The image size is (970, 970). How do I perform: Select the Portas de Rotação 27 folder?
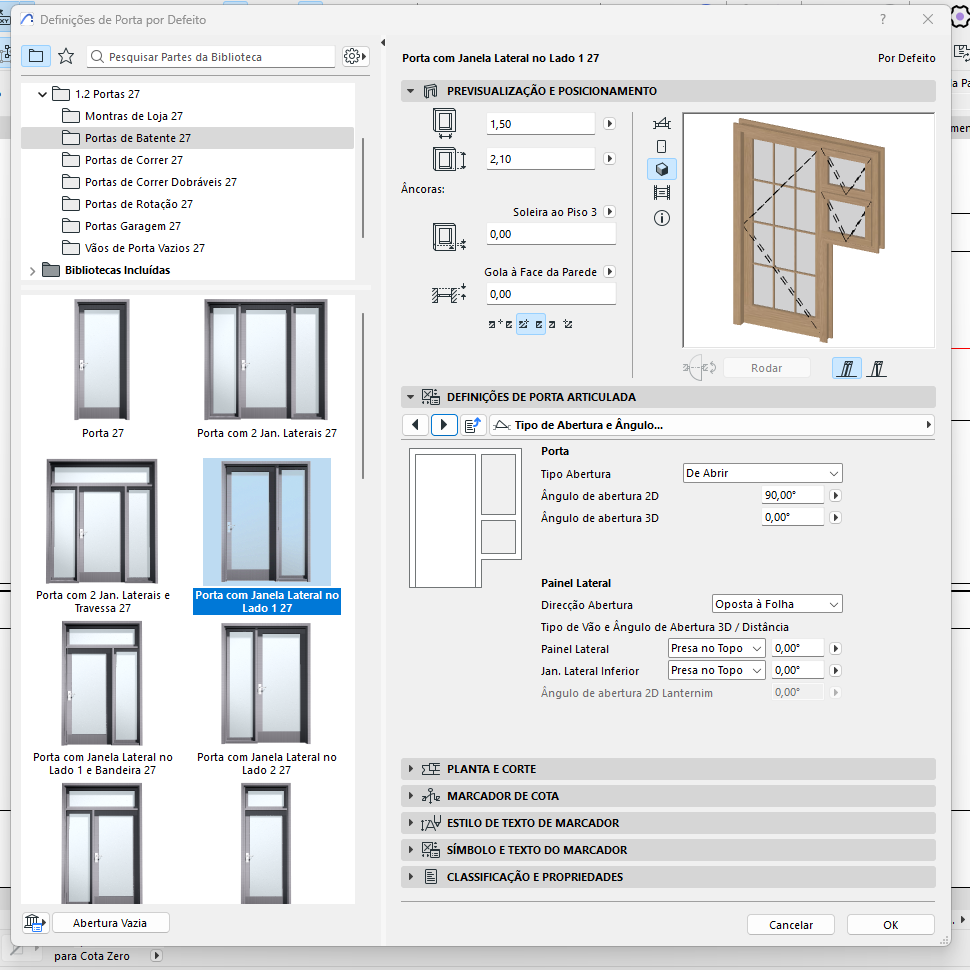click(x=139, y=204)
